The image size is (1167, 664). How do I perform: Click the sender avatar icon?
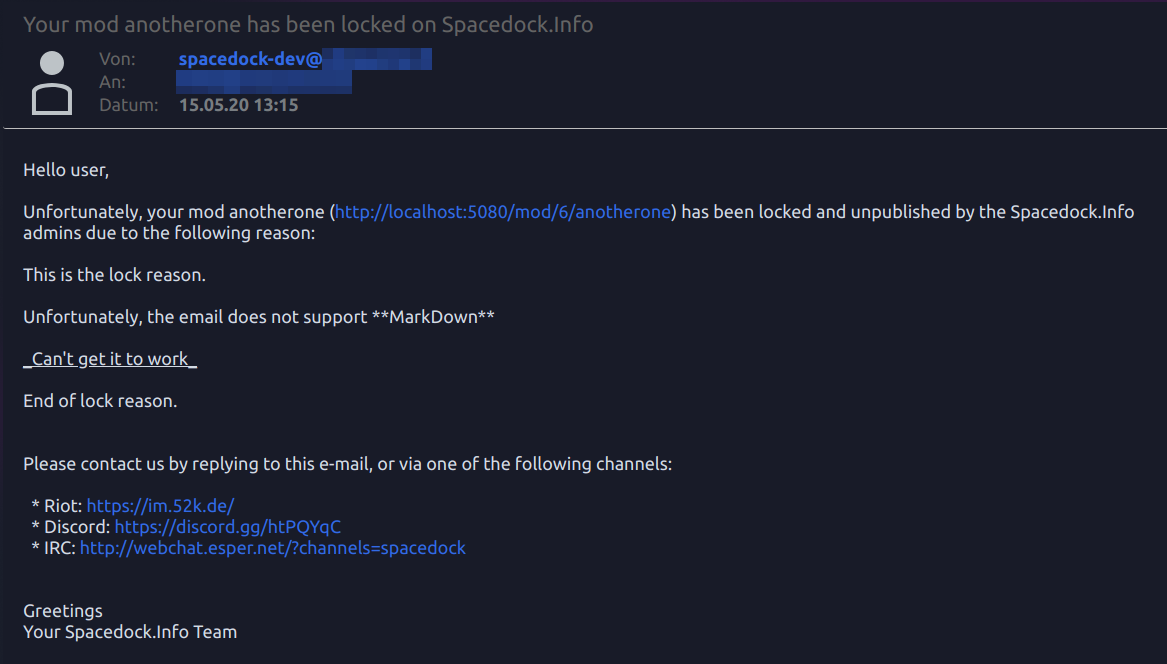click(x=52, y=83)
